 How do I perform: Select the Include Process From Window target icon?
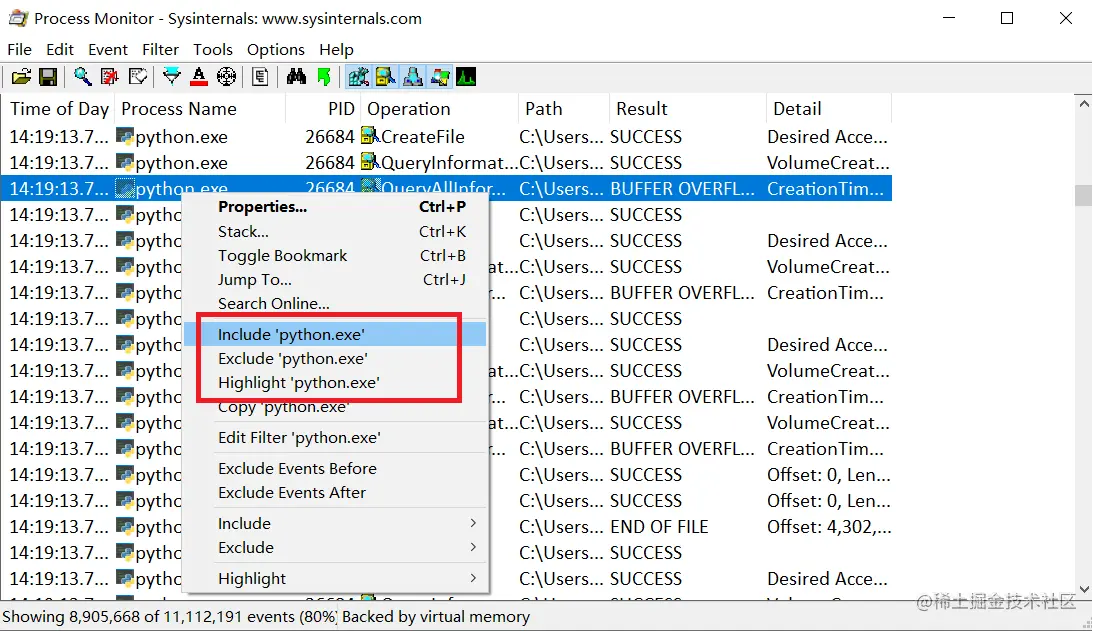[x=226, y=77]
